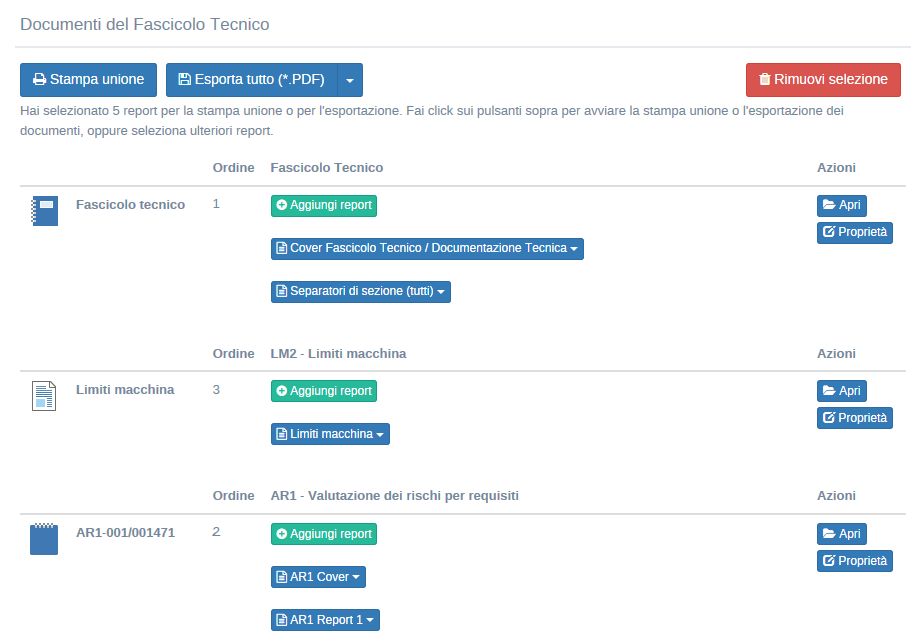This screenshot has height=641, width=922.
Task: Click the red Rimuovi selezione button
Action: pyautogui.click(x=823, y=80)
